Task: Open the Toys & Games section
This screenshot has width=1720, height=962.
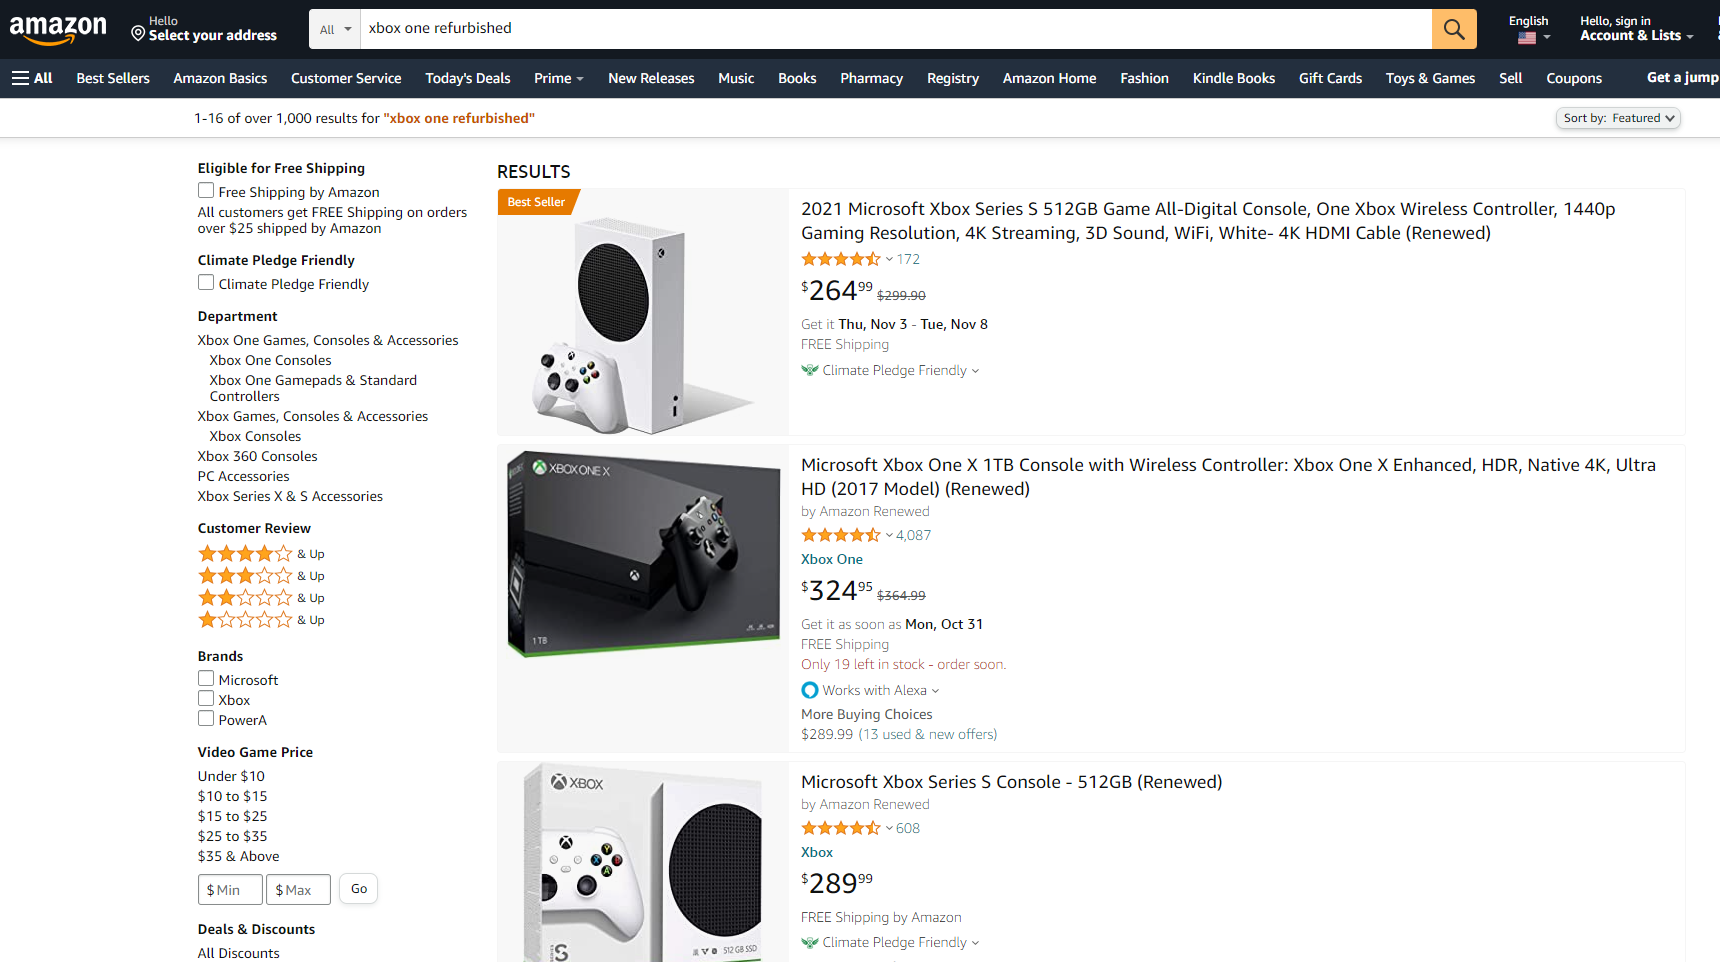Action: pos(1430,78)
